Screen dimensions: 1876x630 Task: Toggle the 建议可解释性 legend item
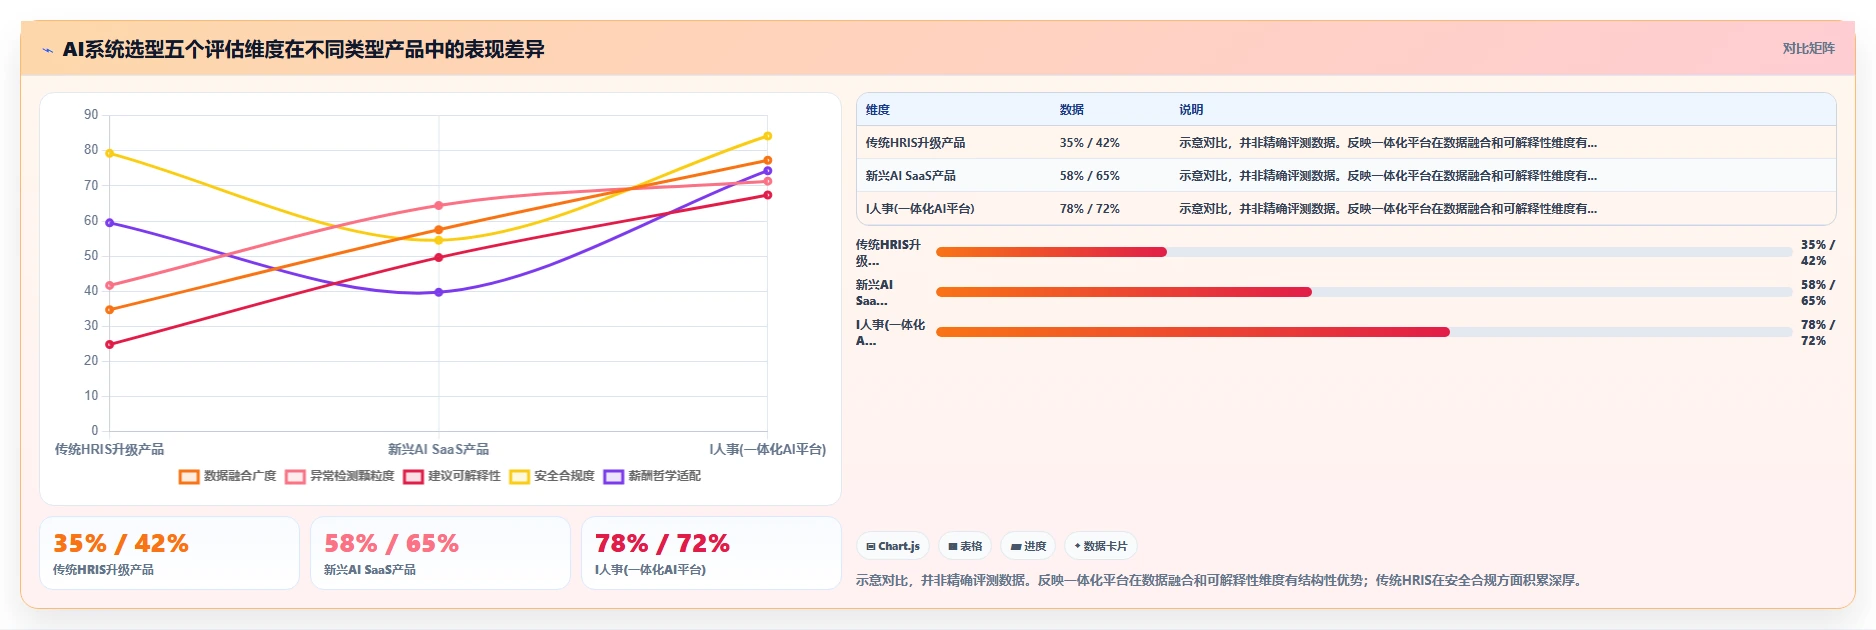coord(452,476)
